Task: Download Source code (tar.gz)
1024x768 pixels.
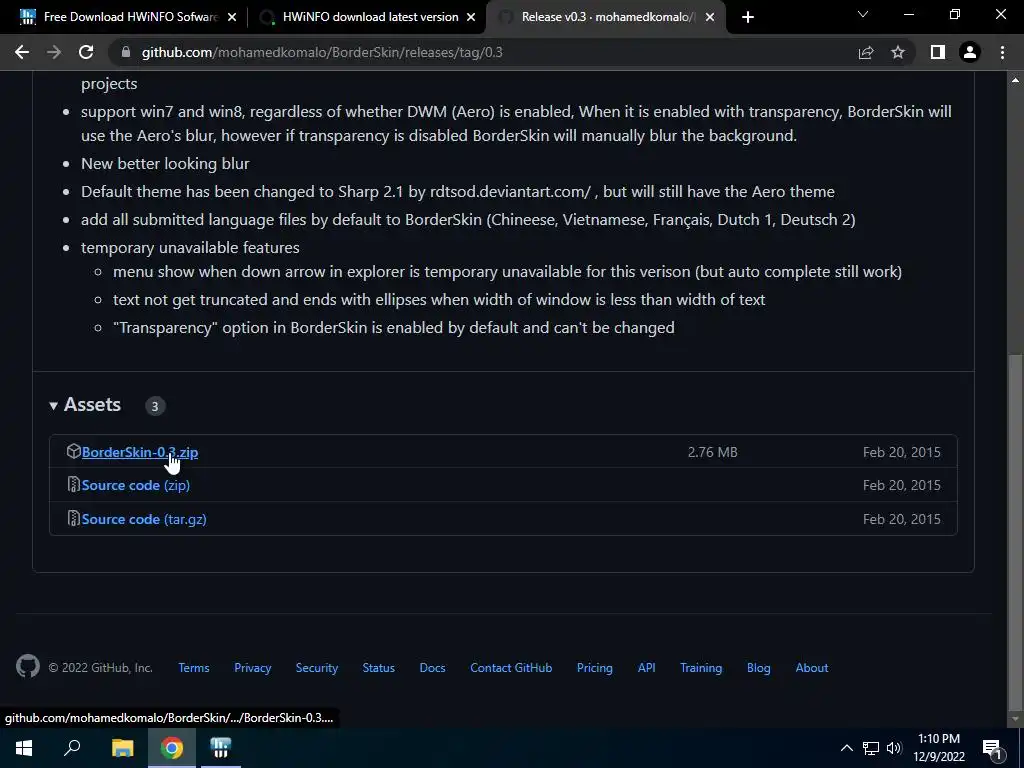Action: [x=144, y=519]
